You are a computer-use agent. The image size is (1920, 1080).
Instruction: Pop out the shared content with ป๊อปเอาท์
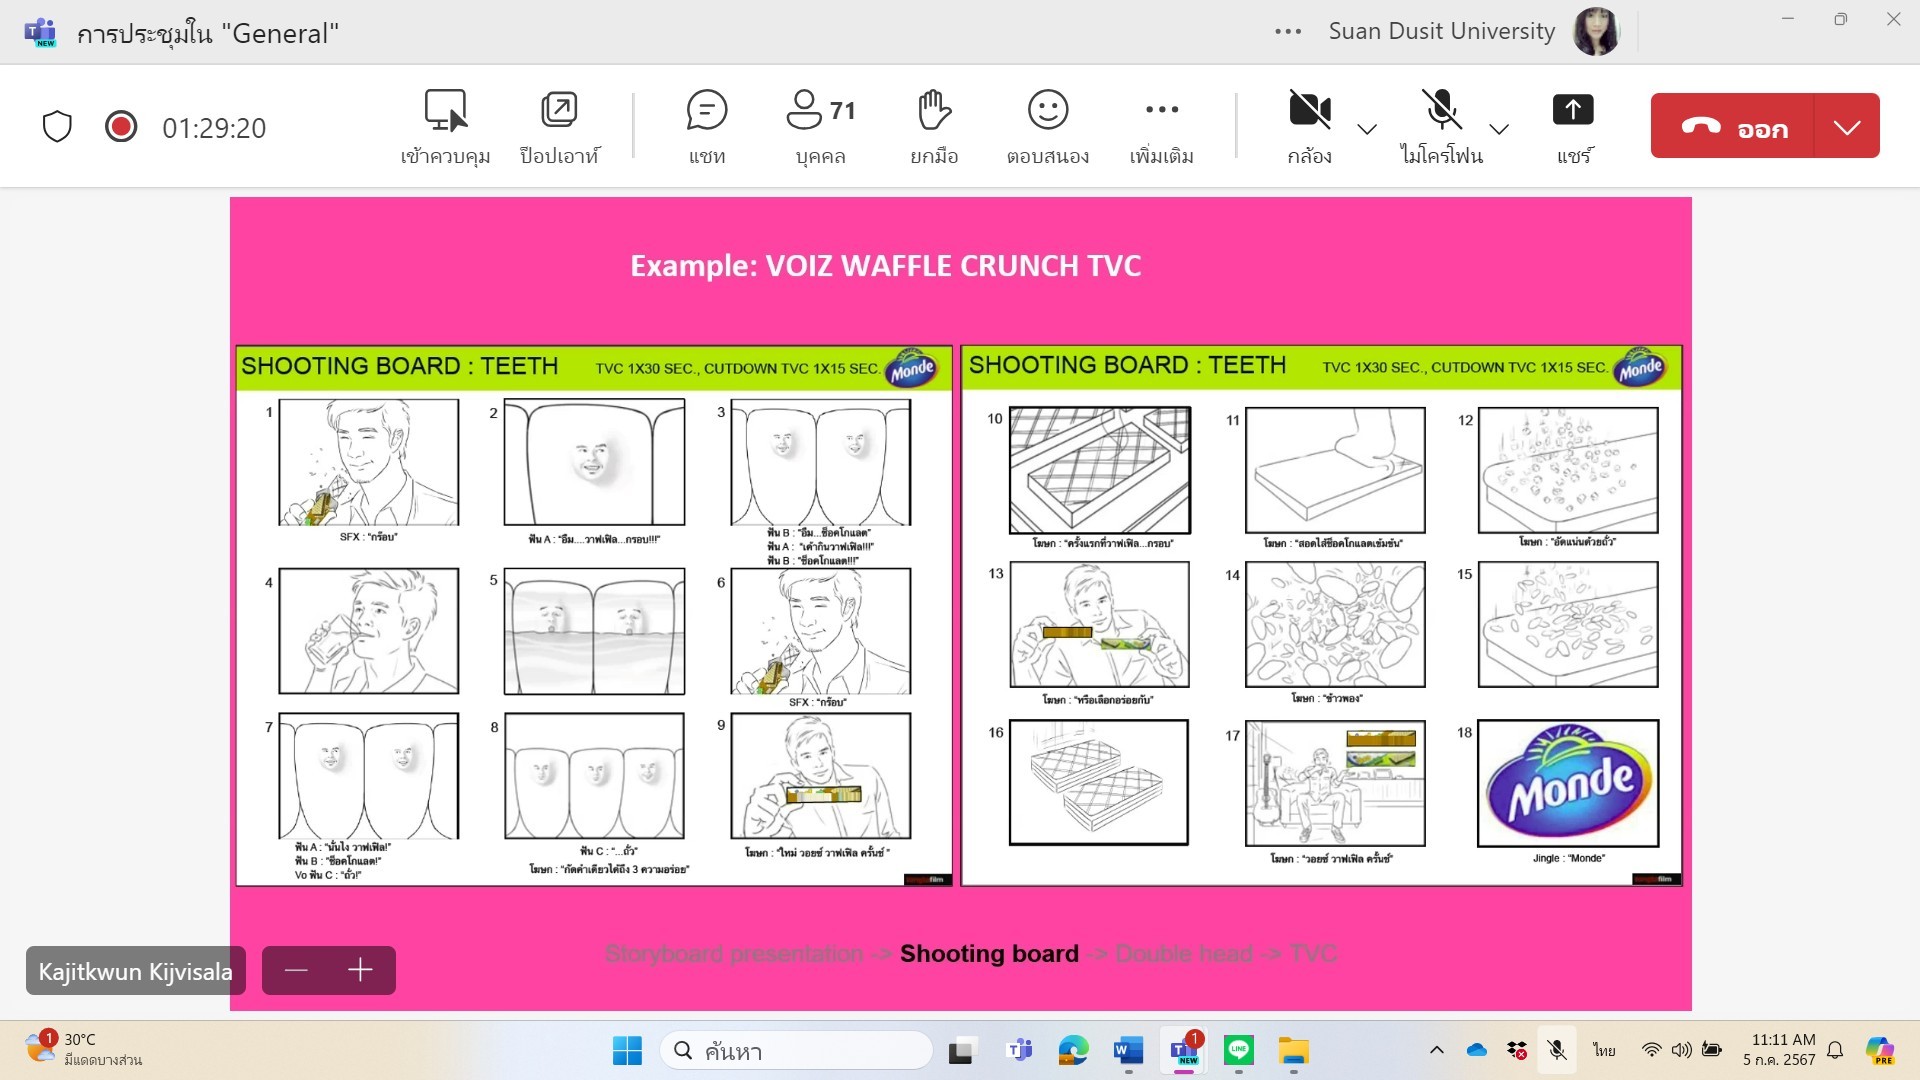click(x=559, y=127)
